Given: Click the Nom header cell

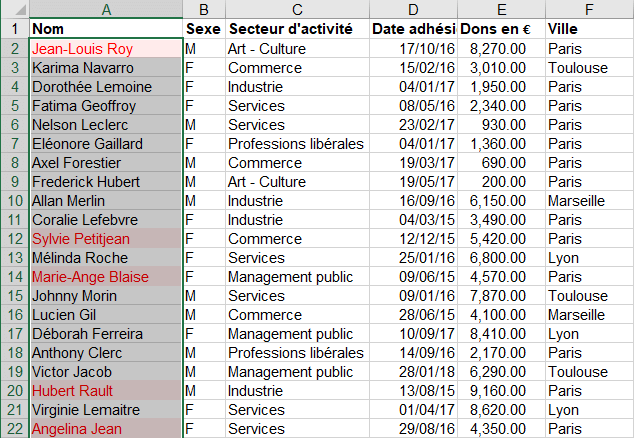Looking at the screenshot, I should (x=105, y=29).
